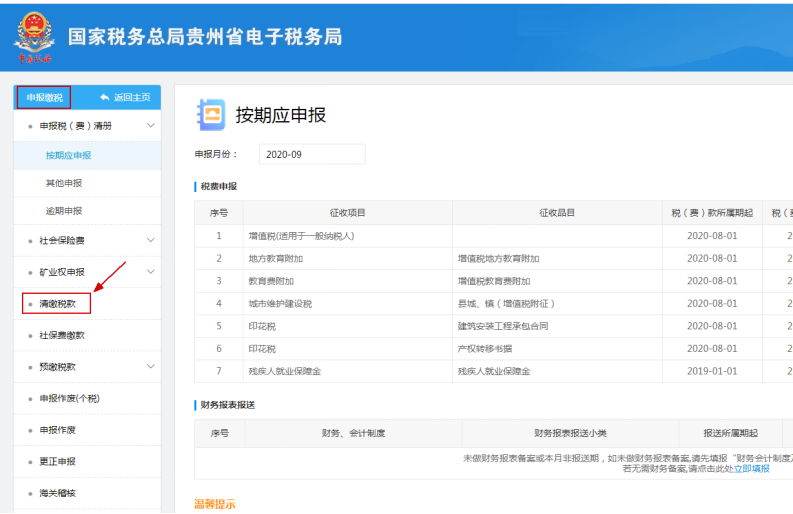Click the 增值税(适用于一般纳税人) row in the table
Screen dimensions: 793x514
[301, 236]
